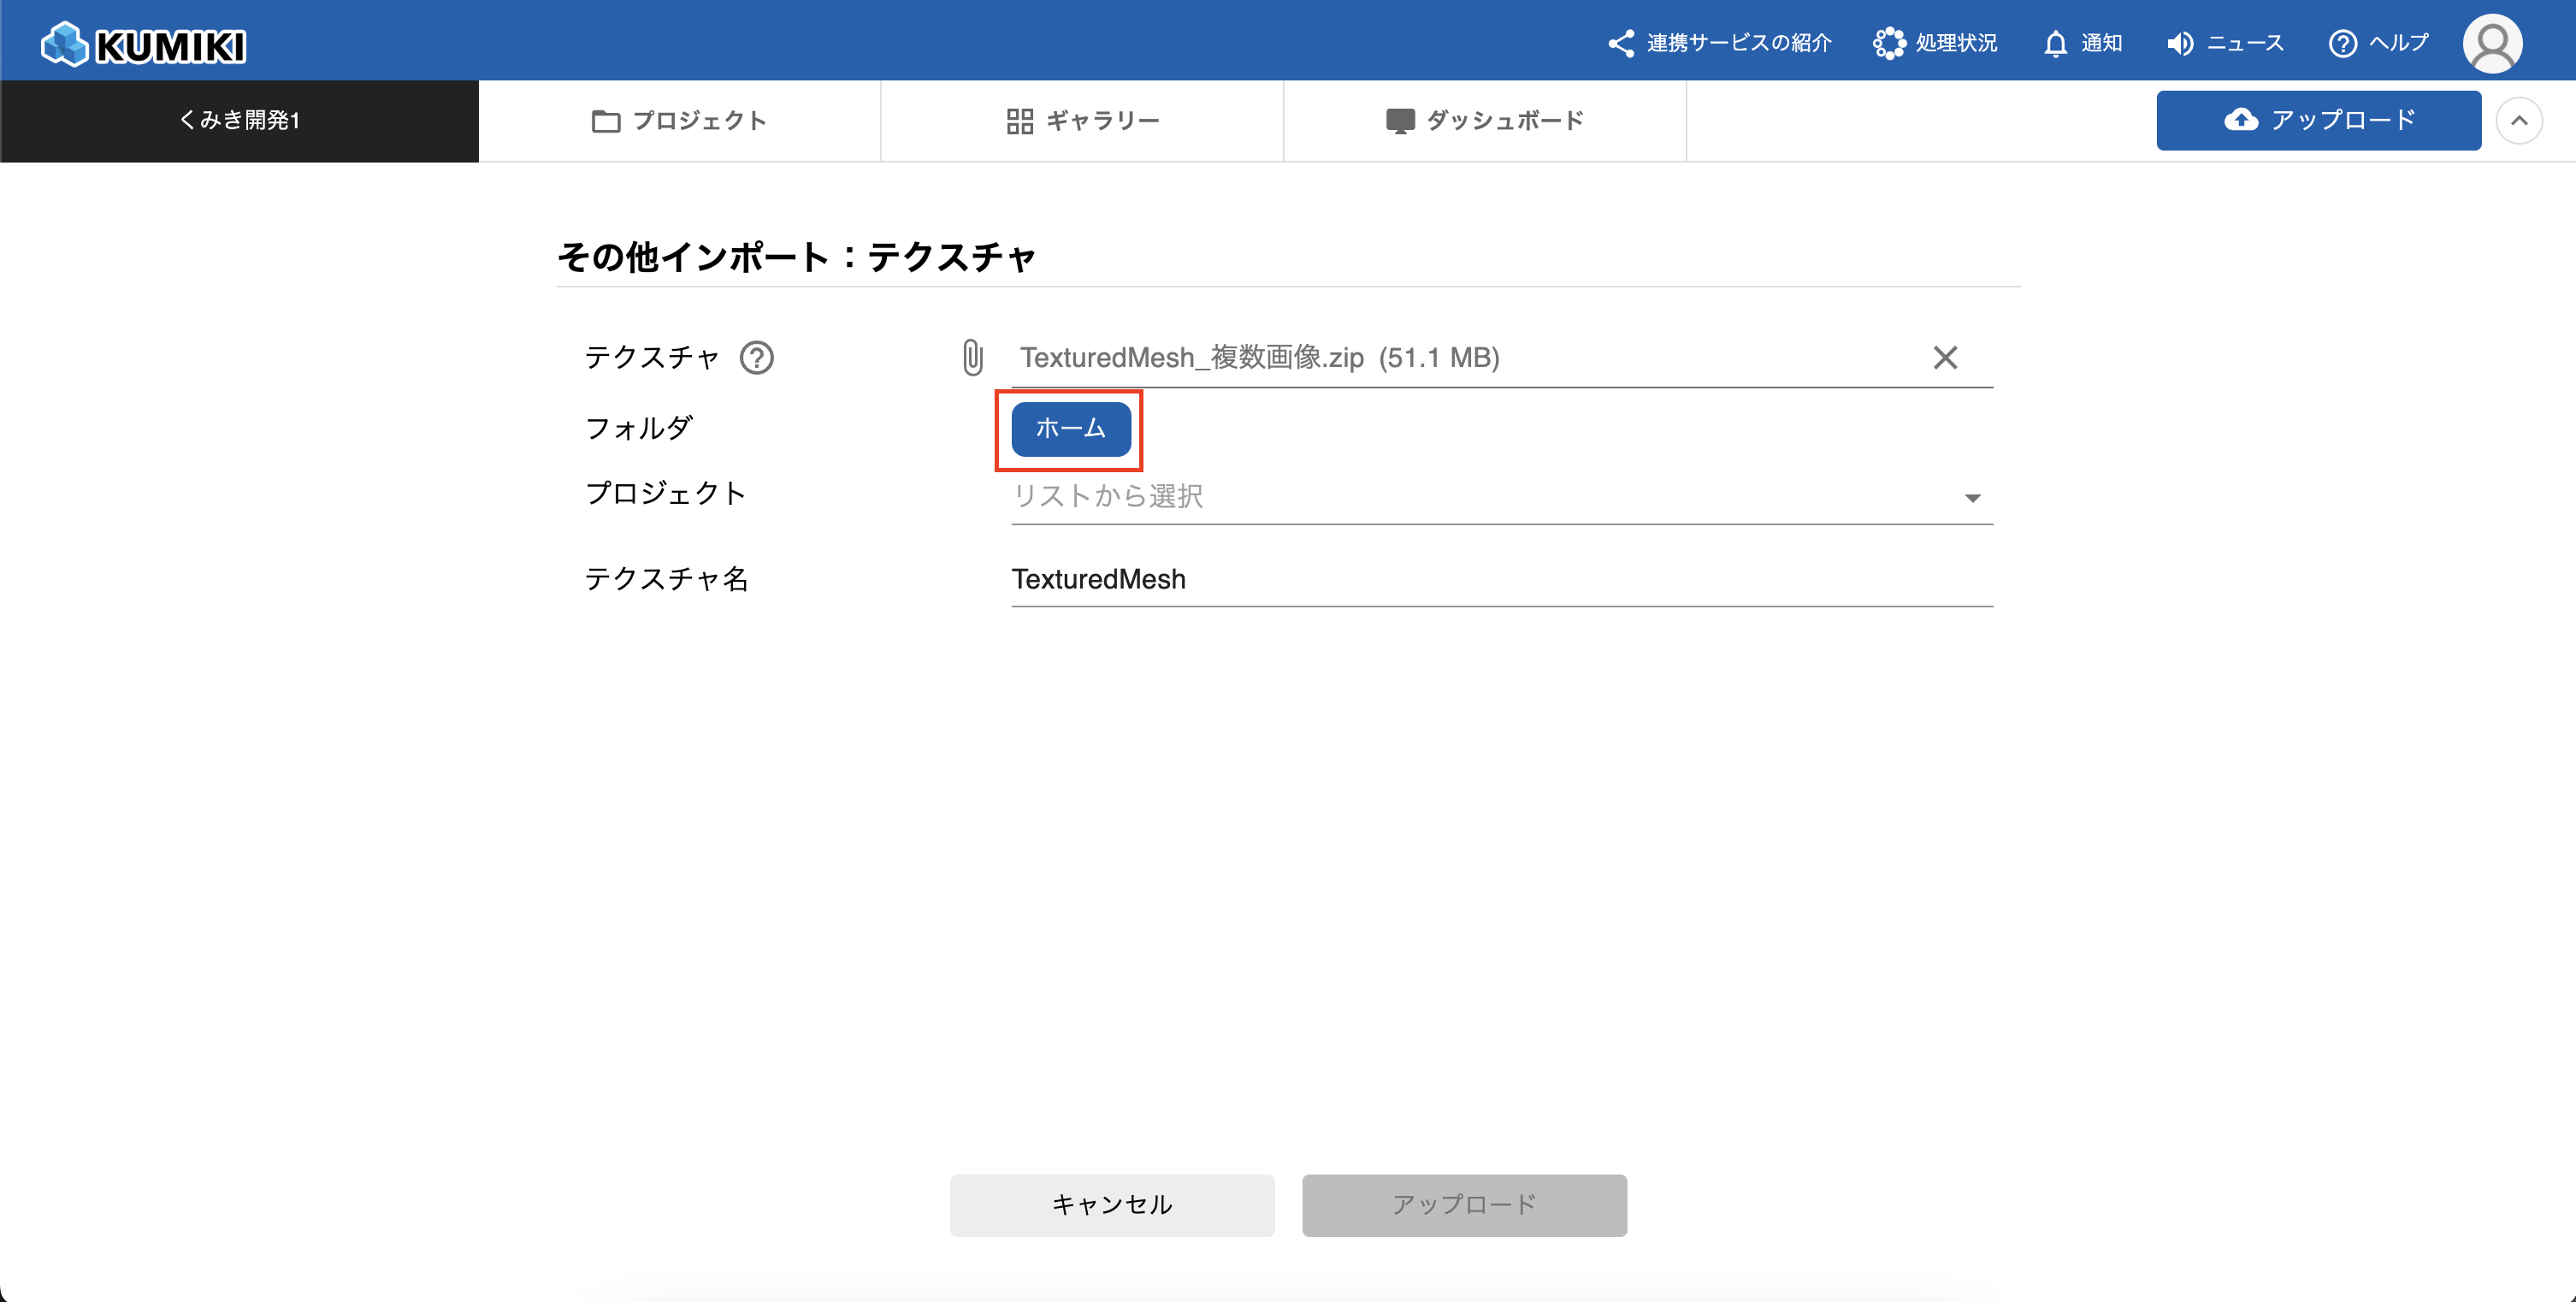Screen dimensions: 2576x1302
Task: Open the linked services share icon
Action: (1620, 43)
